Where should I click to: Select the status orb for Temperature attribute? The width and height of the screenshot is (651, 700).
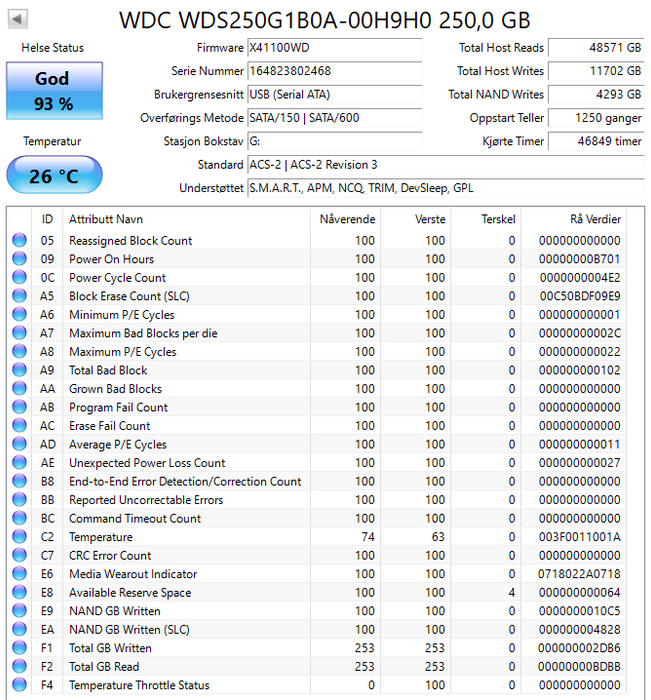(x=19, y=537)
